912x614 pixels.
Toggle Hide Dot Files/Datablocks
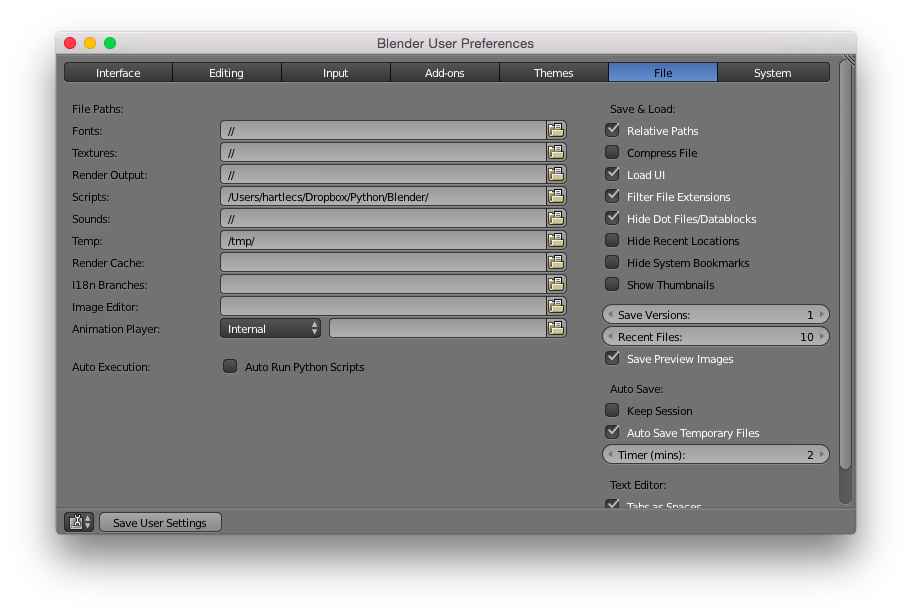coord(612,219)
